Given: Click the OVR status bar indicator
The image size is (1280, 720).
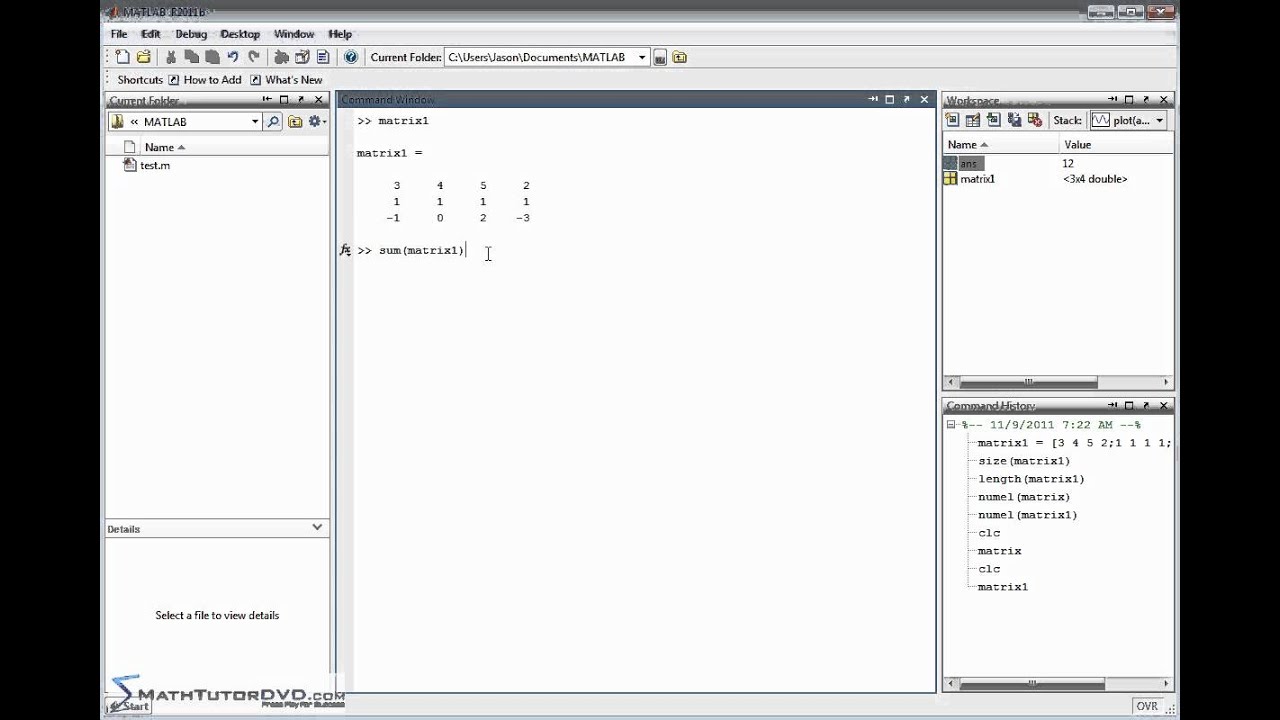Looking at the screenshot, I should tap(1147, 706).
